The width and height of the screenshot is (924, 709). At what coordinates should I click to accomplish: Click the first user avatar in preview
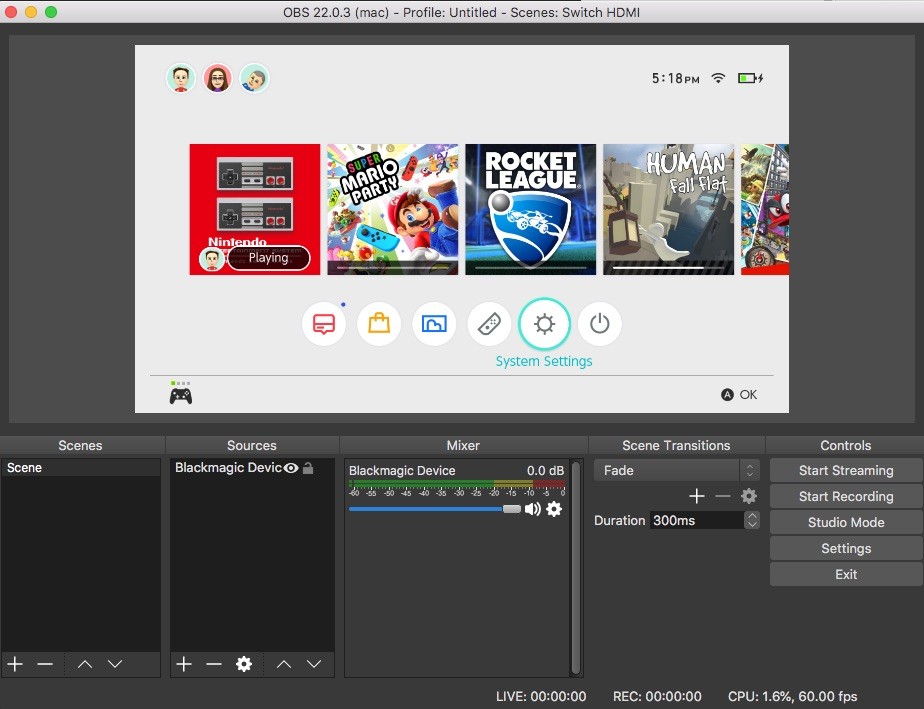pyautogui.click(x=181, y=78)
